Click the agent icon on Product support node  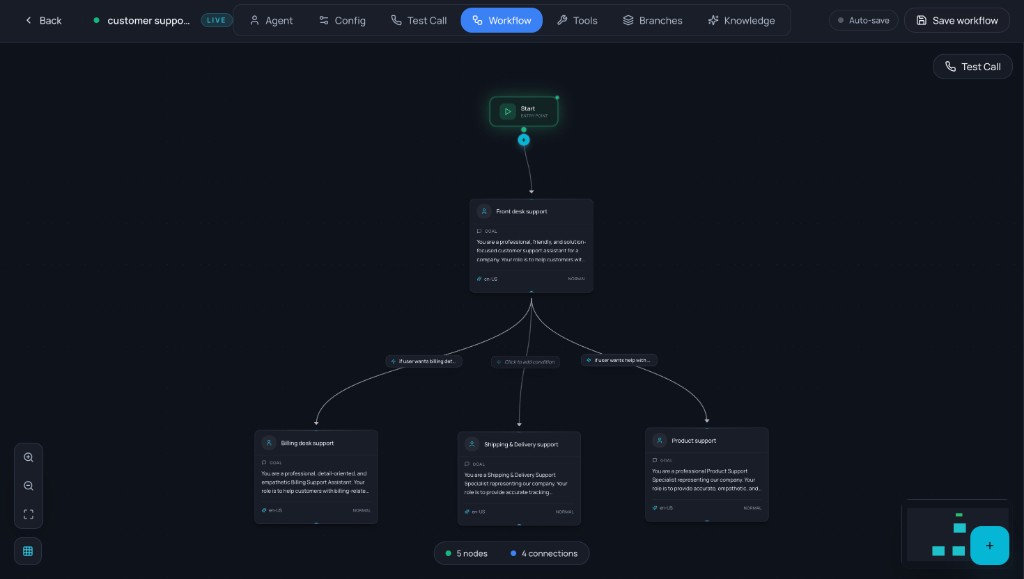[660, 440]
